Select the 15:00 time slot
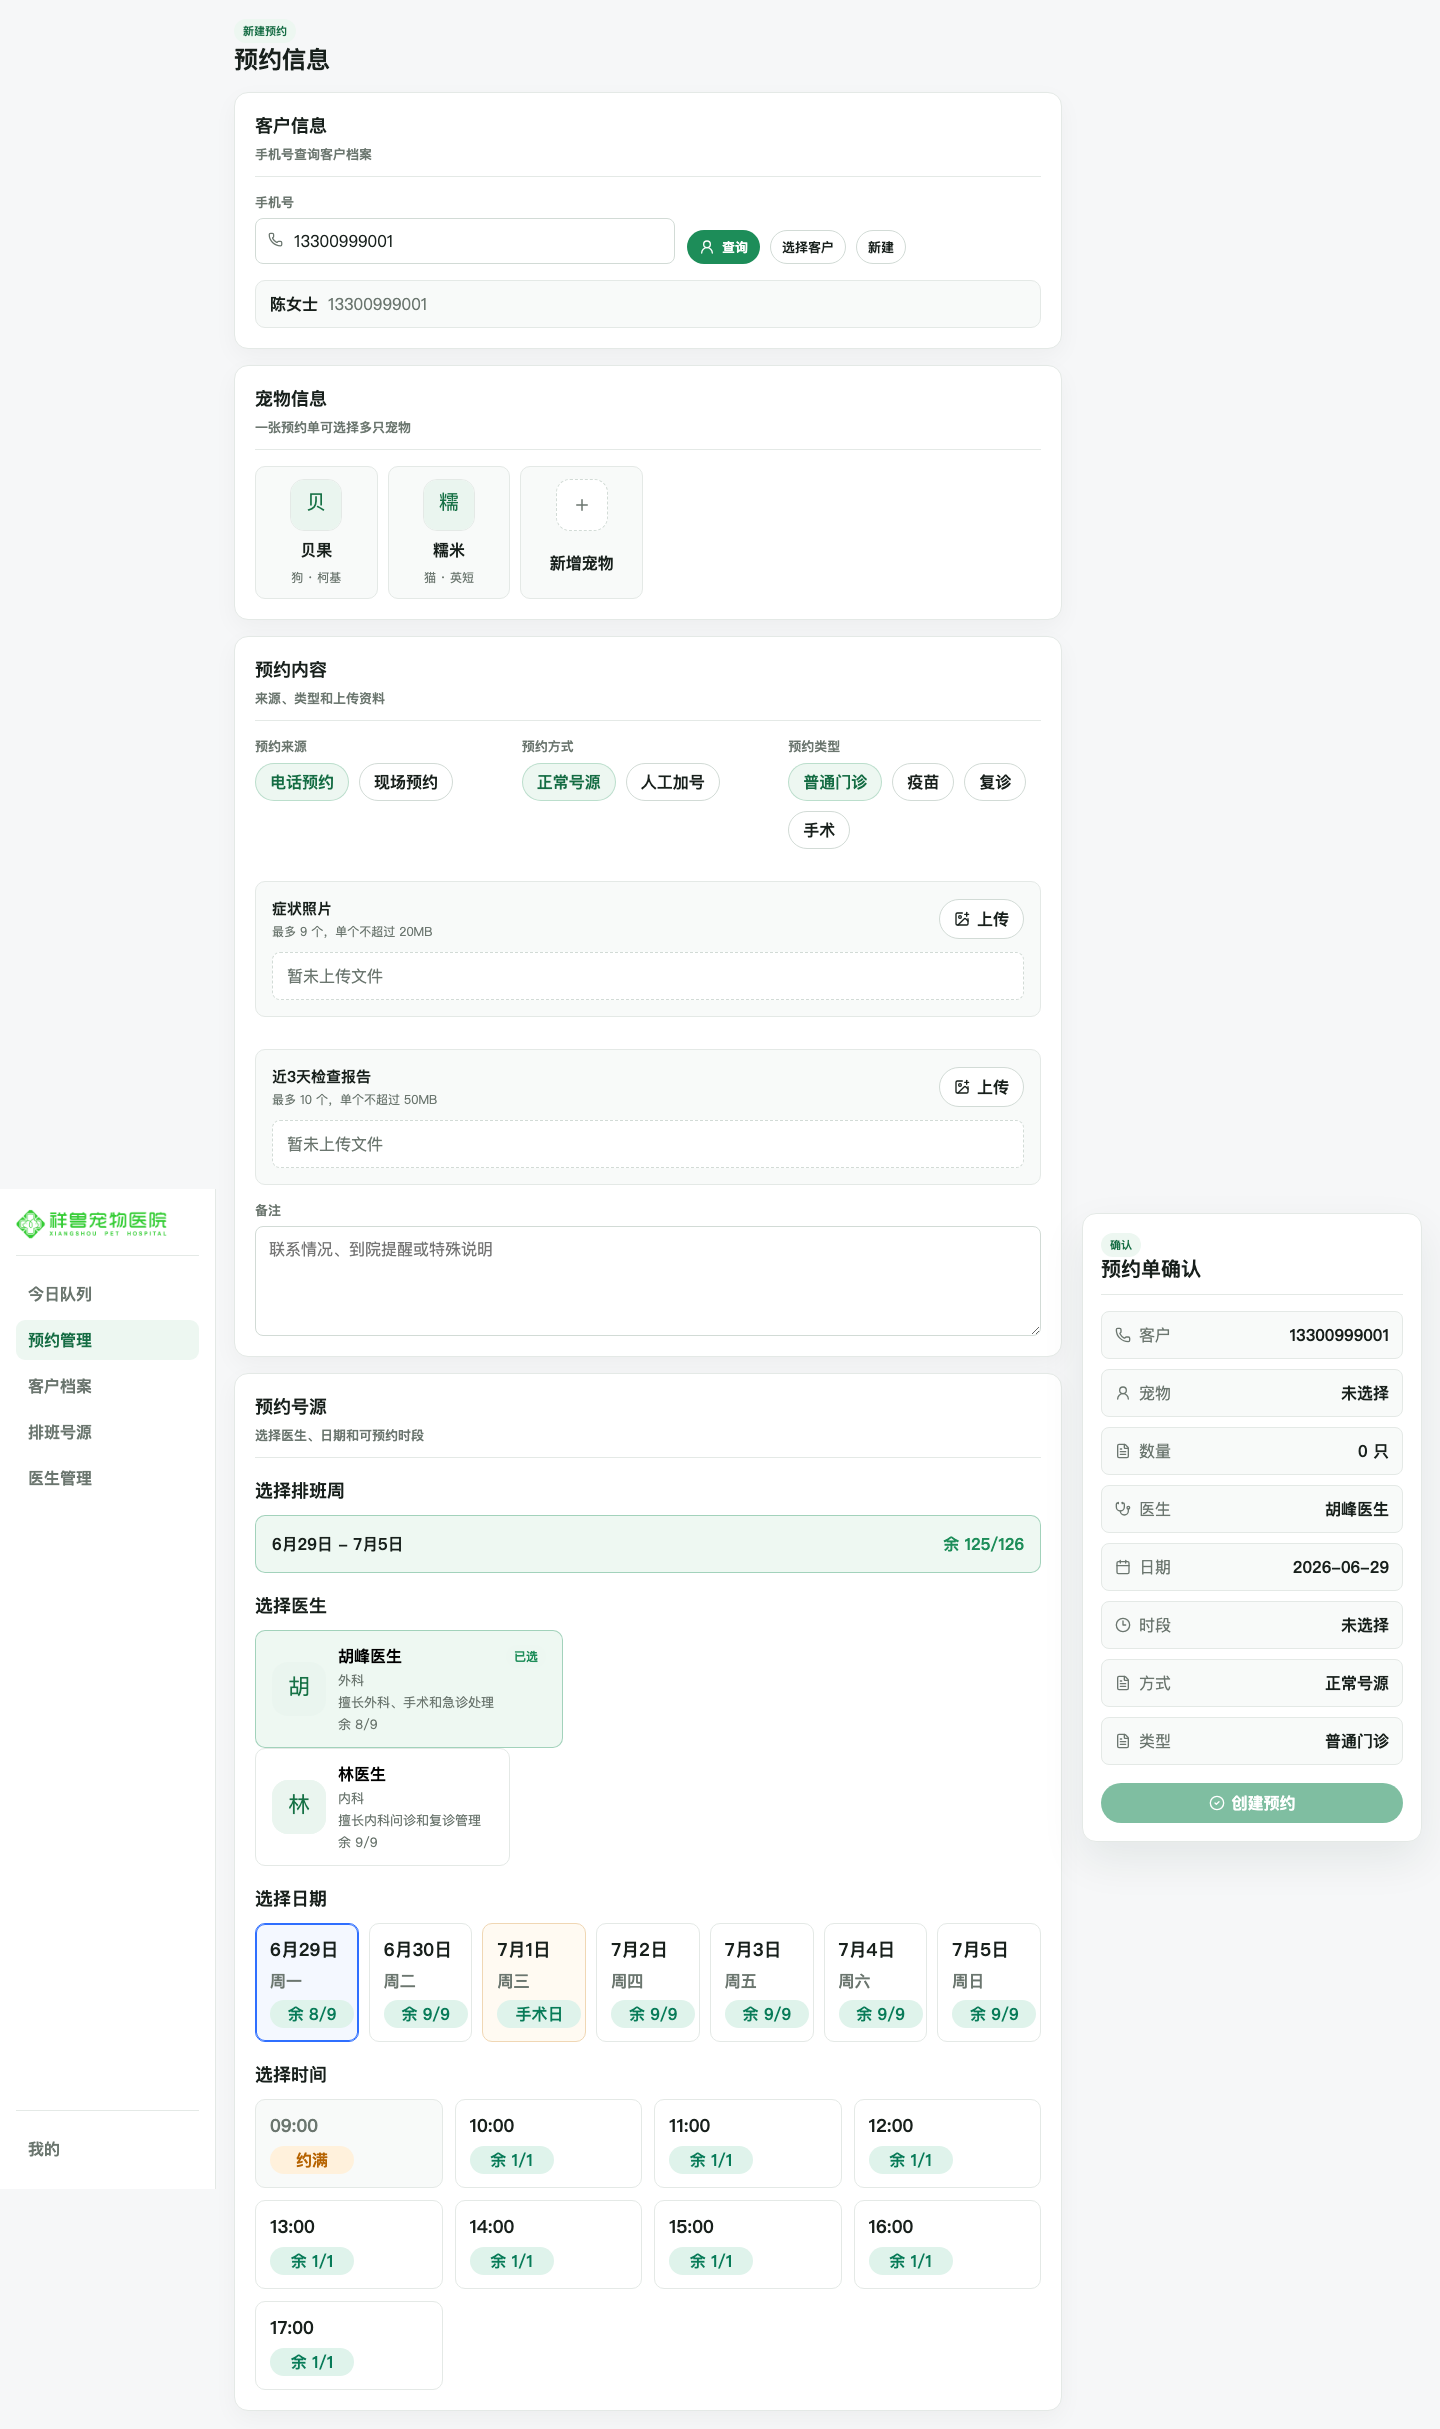1440x2429 pixels. [748, 2244]
